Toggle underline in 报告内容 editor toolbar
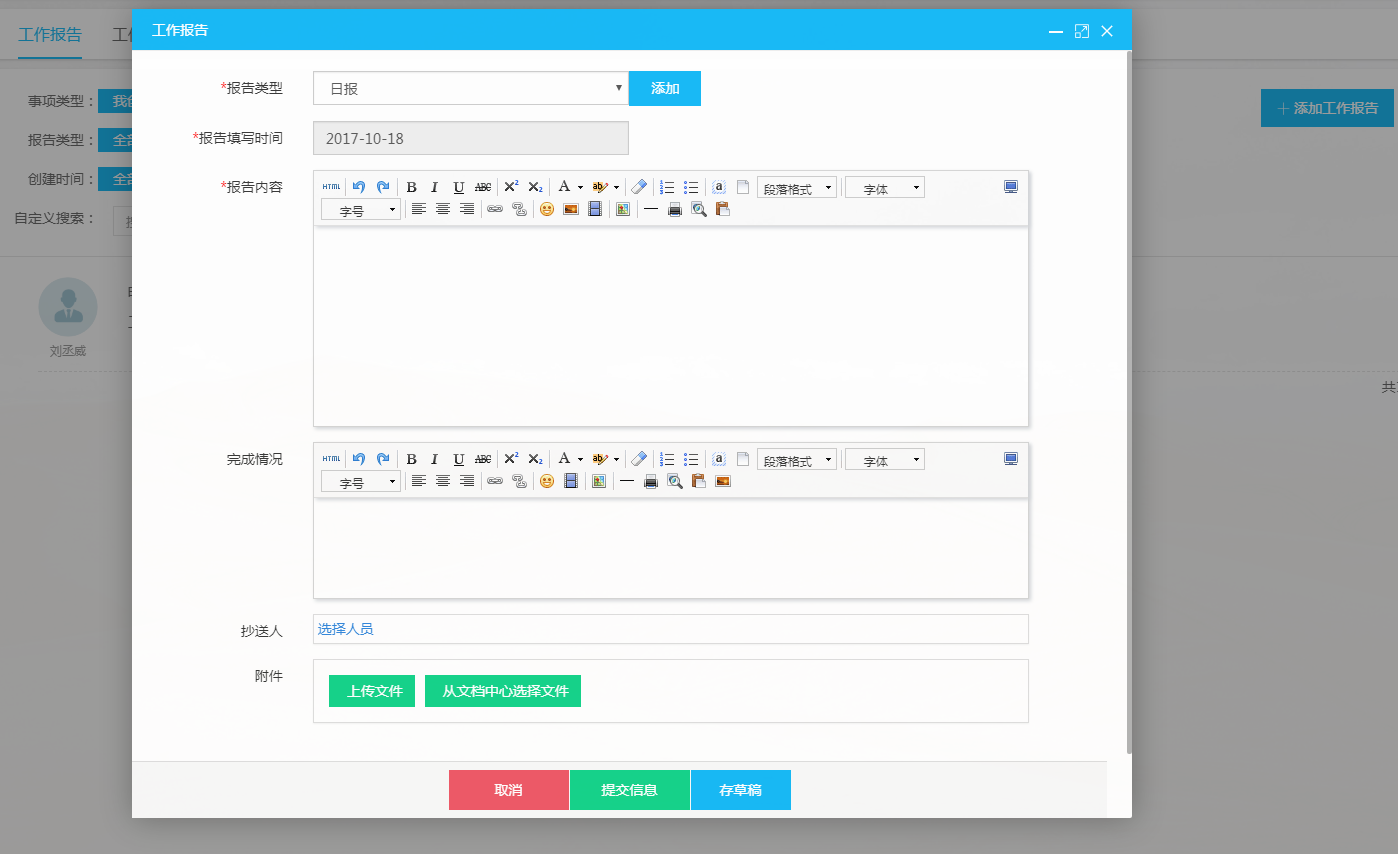 coord(459,187)
